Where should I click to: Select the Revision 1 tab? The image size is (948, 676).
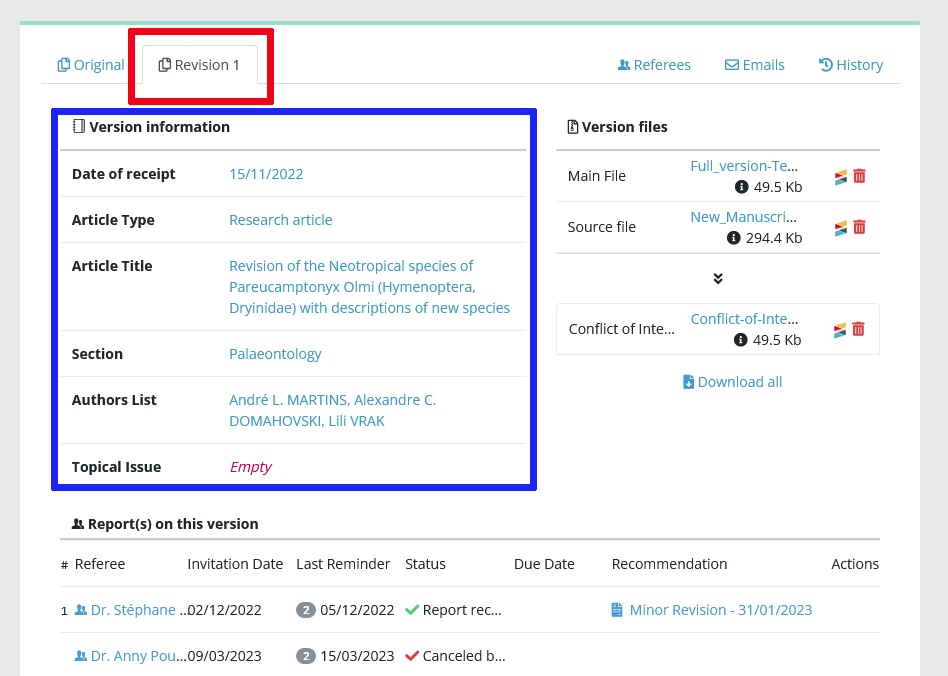tap(200, 65)
